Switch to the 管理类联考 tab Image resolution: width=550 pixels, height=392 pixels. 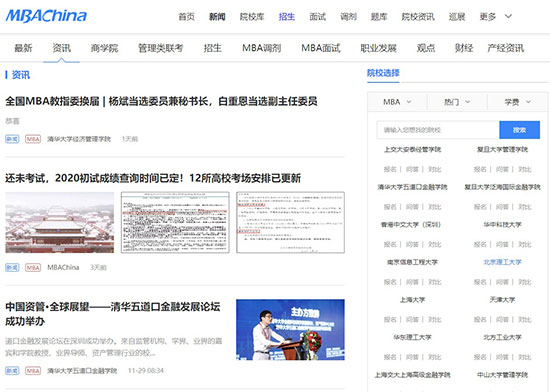[160, 48]
